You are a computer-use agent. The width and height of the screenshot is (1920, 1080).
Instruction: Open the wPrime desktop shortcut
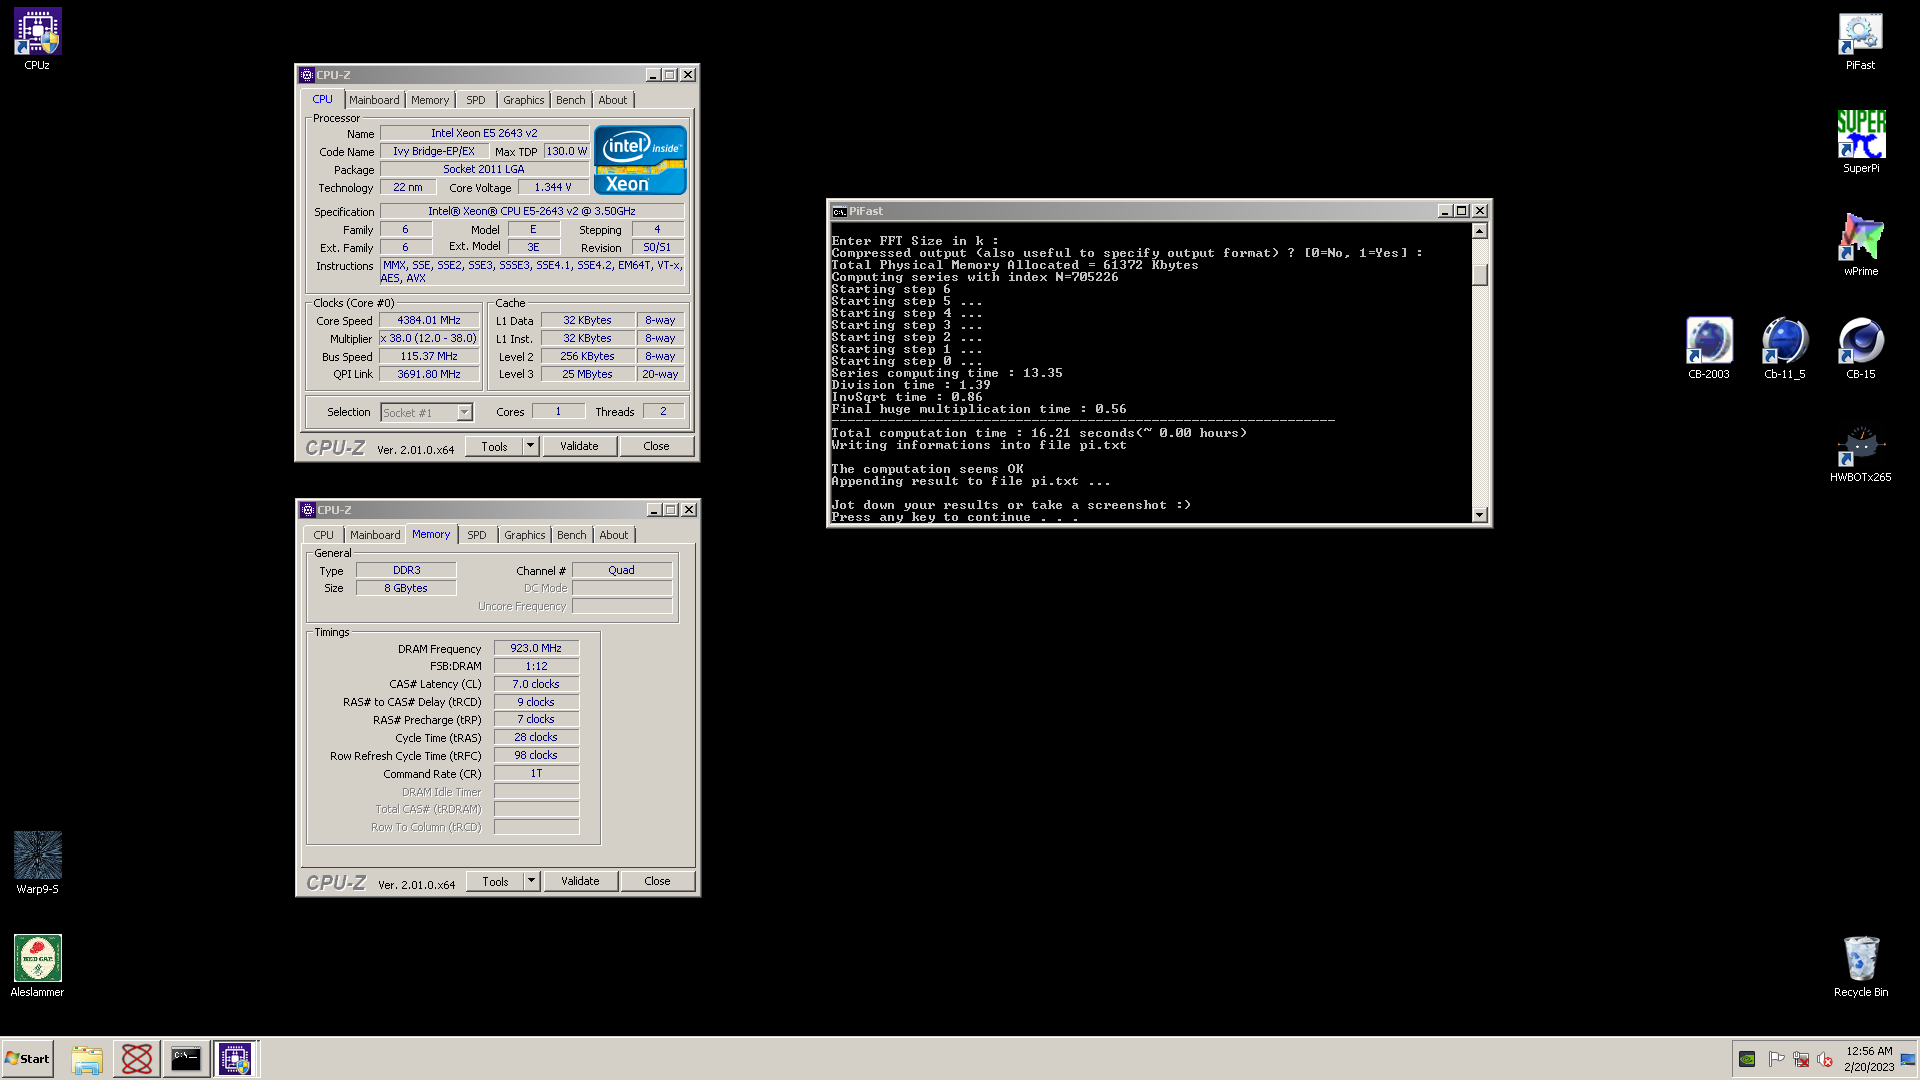pos(1860,245)
